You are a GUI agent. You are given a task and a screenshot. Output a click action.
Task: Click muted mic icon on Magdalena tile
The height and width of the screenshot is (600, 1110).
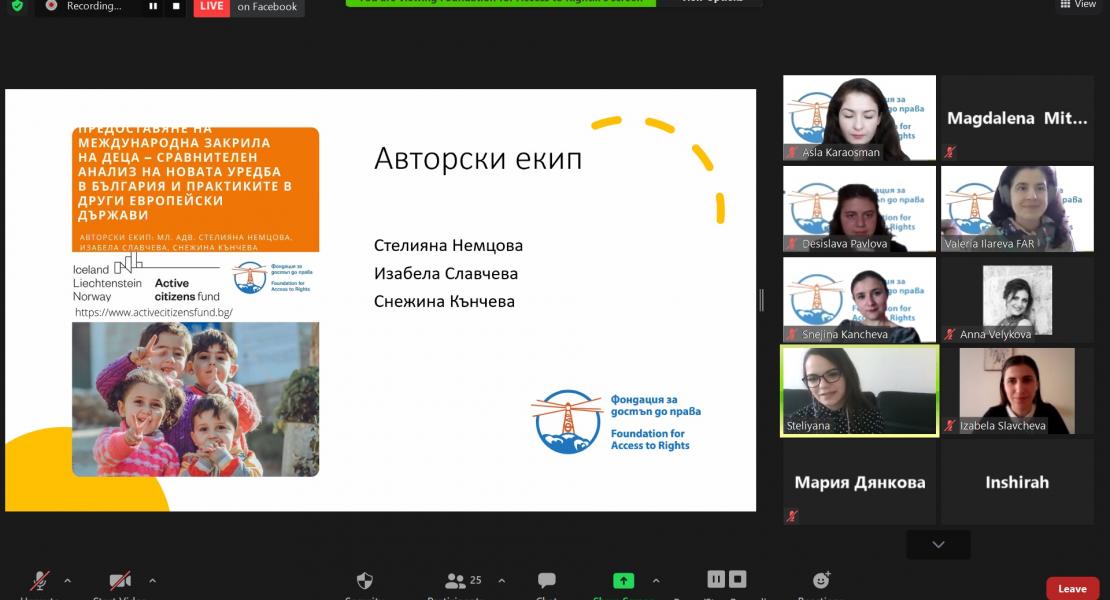950,151
